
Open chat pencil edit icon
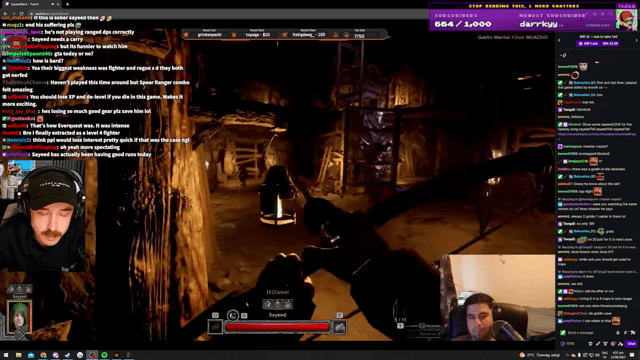(x=598, y=344)
